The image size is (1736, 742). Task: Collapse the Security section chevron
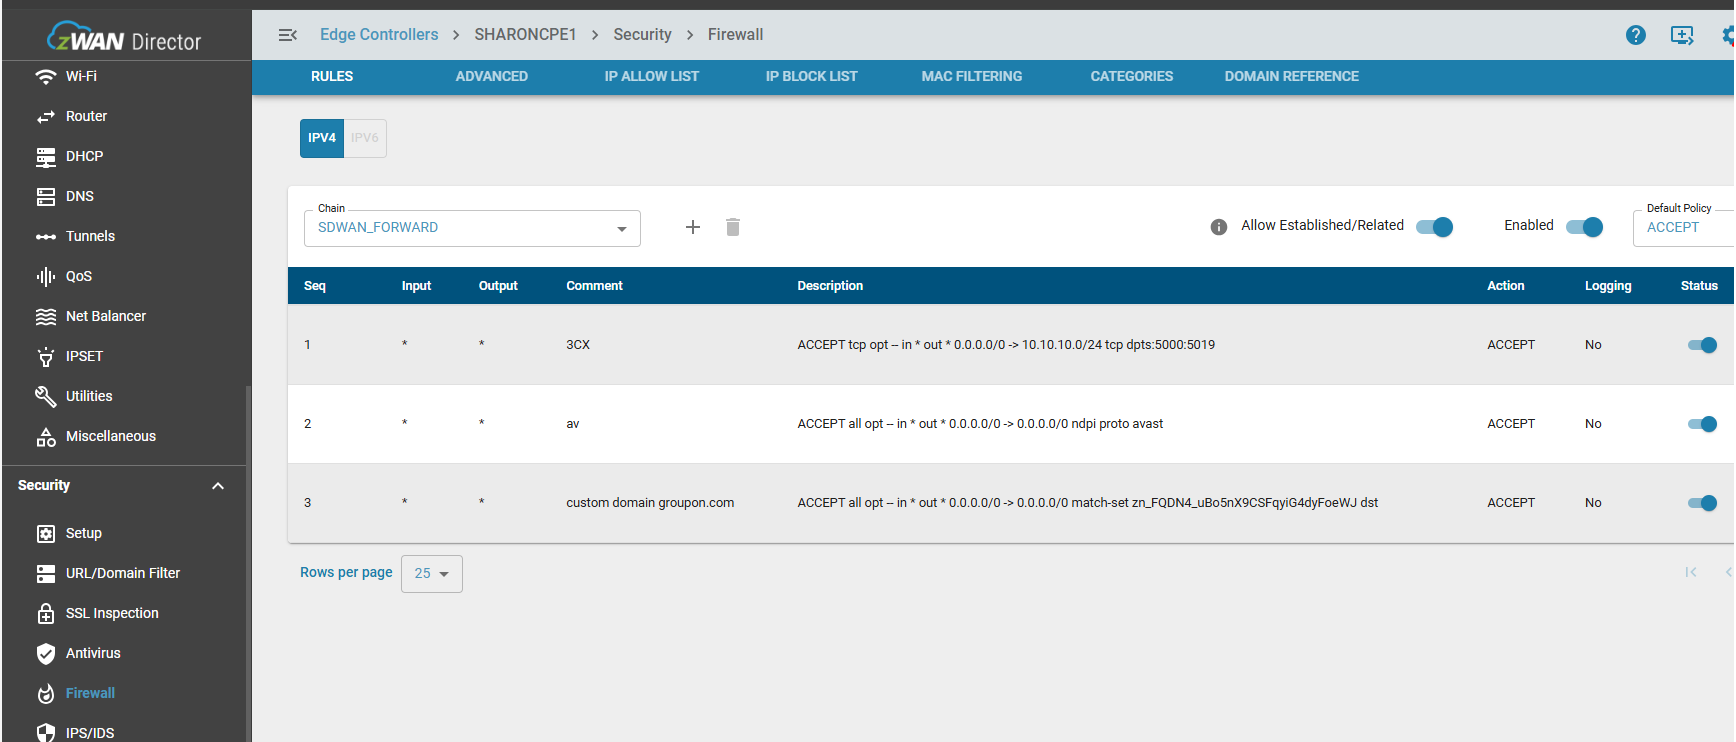218,486
